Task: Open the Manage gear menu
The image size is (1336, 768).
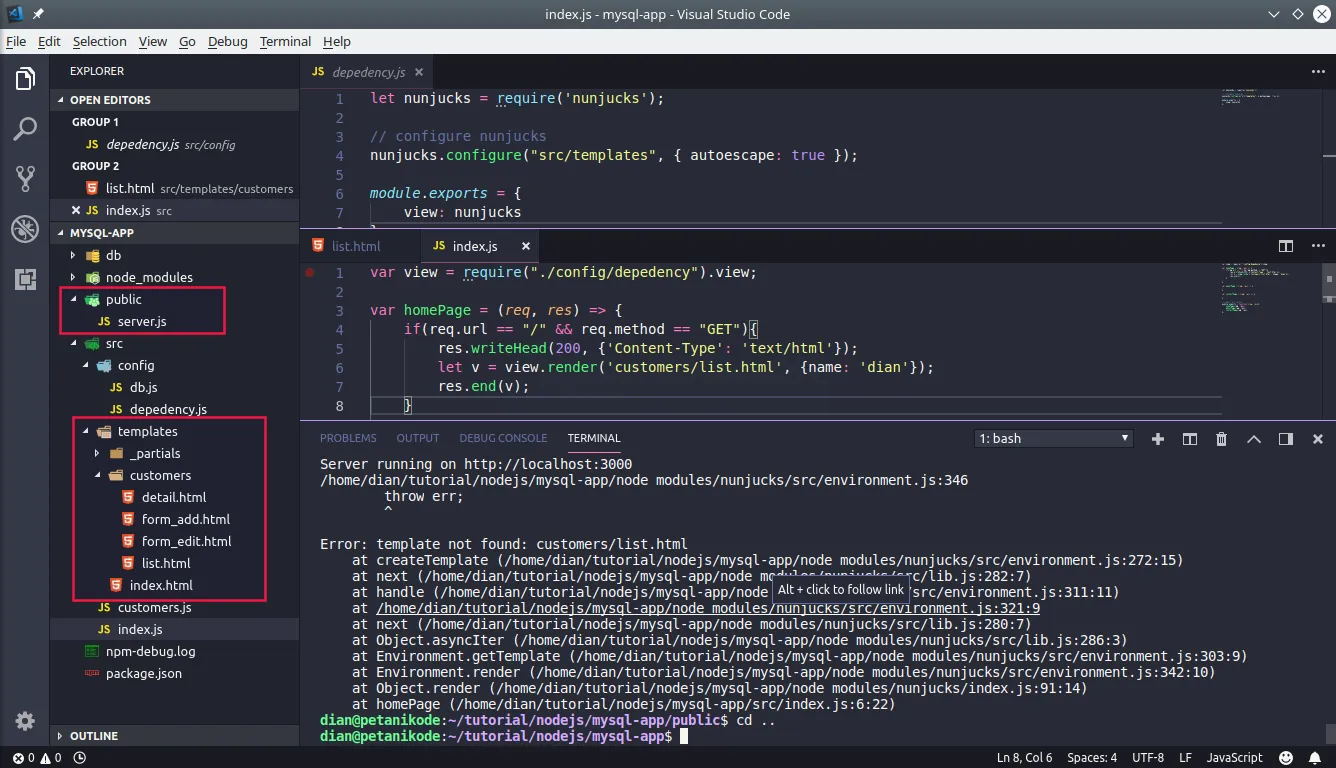Action: coord(25,721)
